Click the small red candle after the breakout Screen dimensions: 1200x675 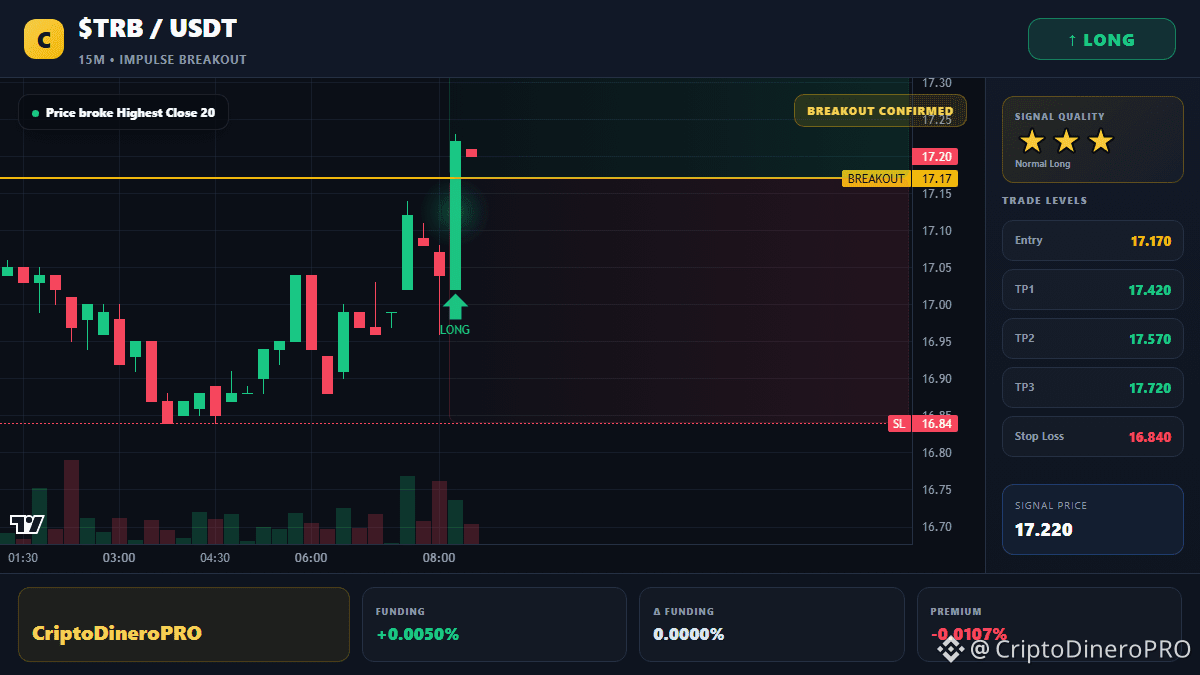(471, 153)
